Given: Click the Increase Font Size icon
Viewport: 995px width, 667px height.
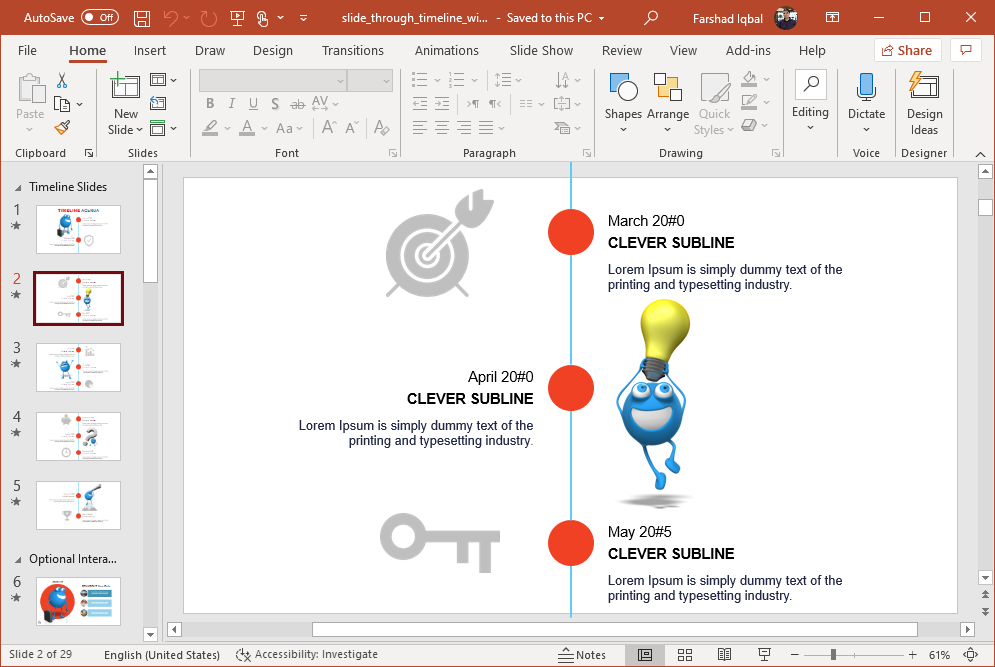Looking at the screenshot, I should point(329,128).
